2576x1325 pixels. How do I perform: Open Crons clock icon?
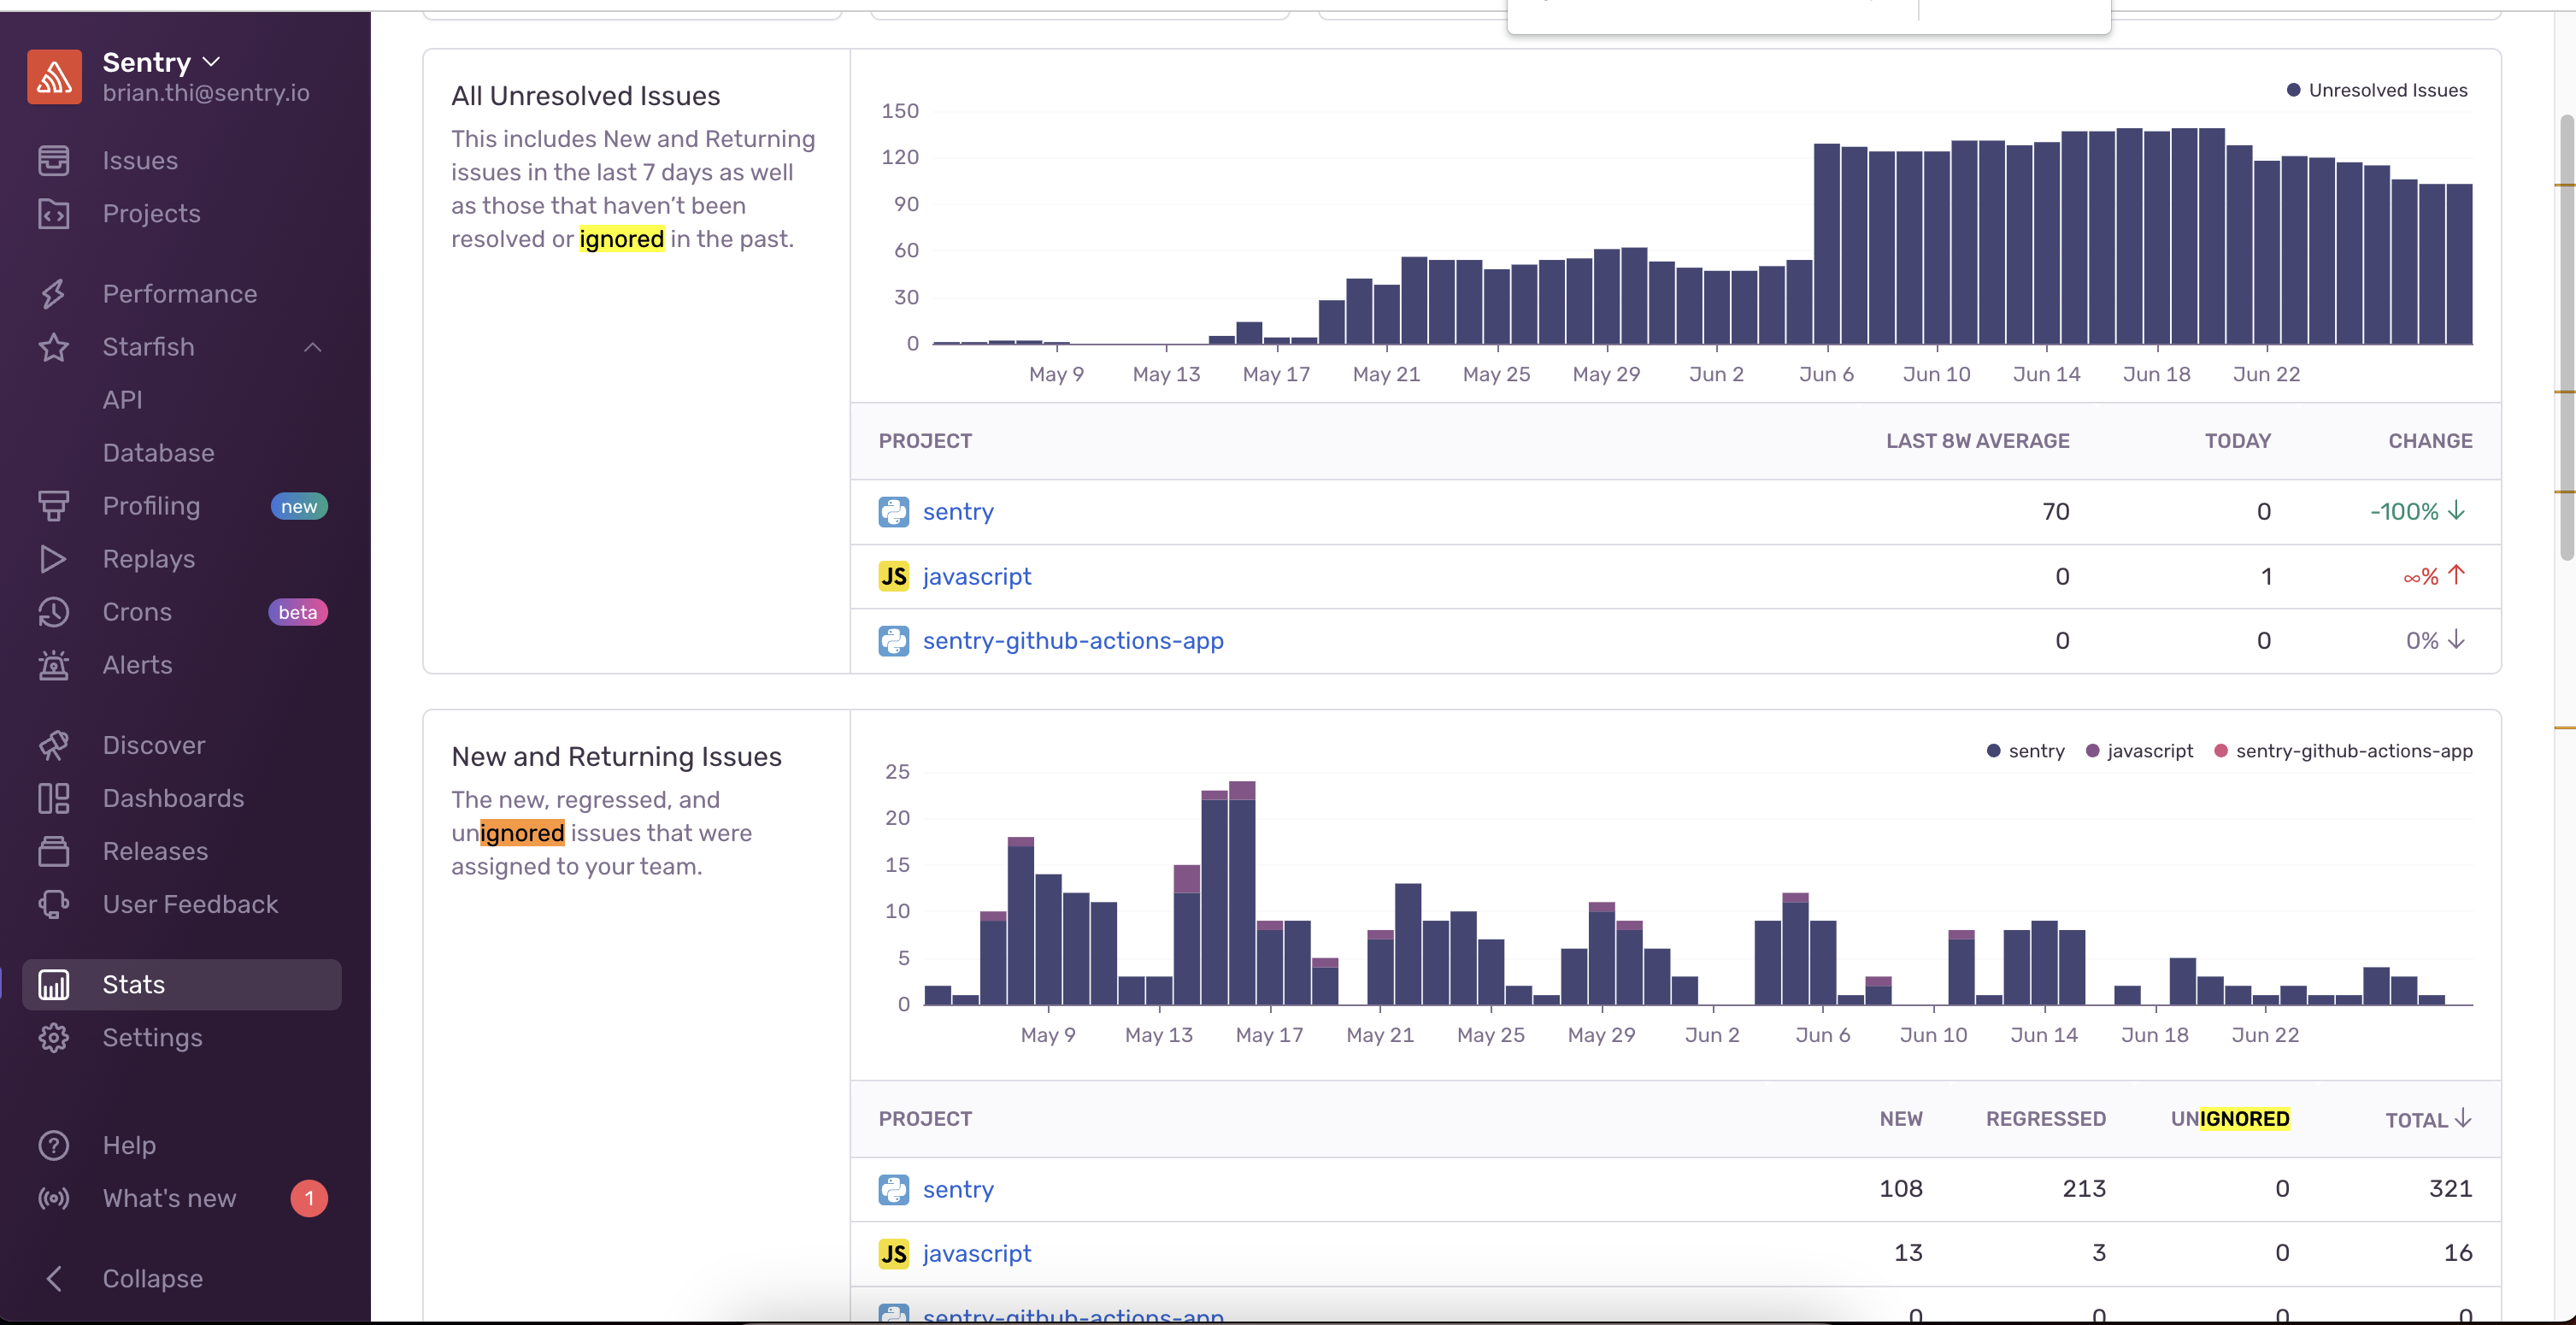[x=53, y=612]
